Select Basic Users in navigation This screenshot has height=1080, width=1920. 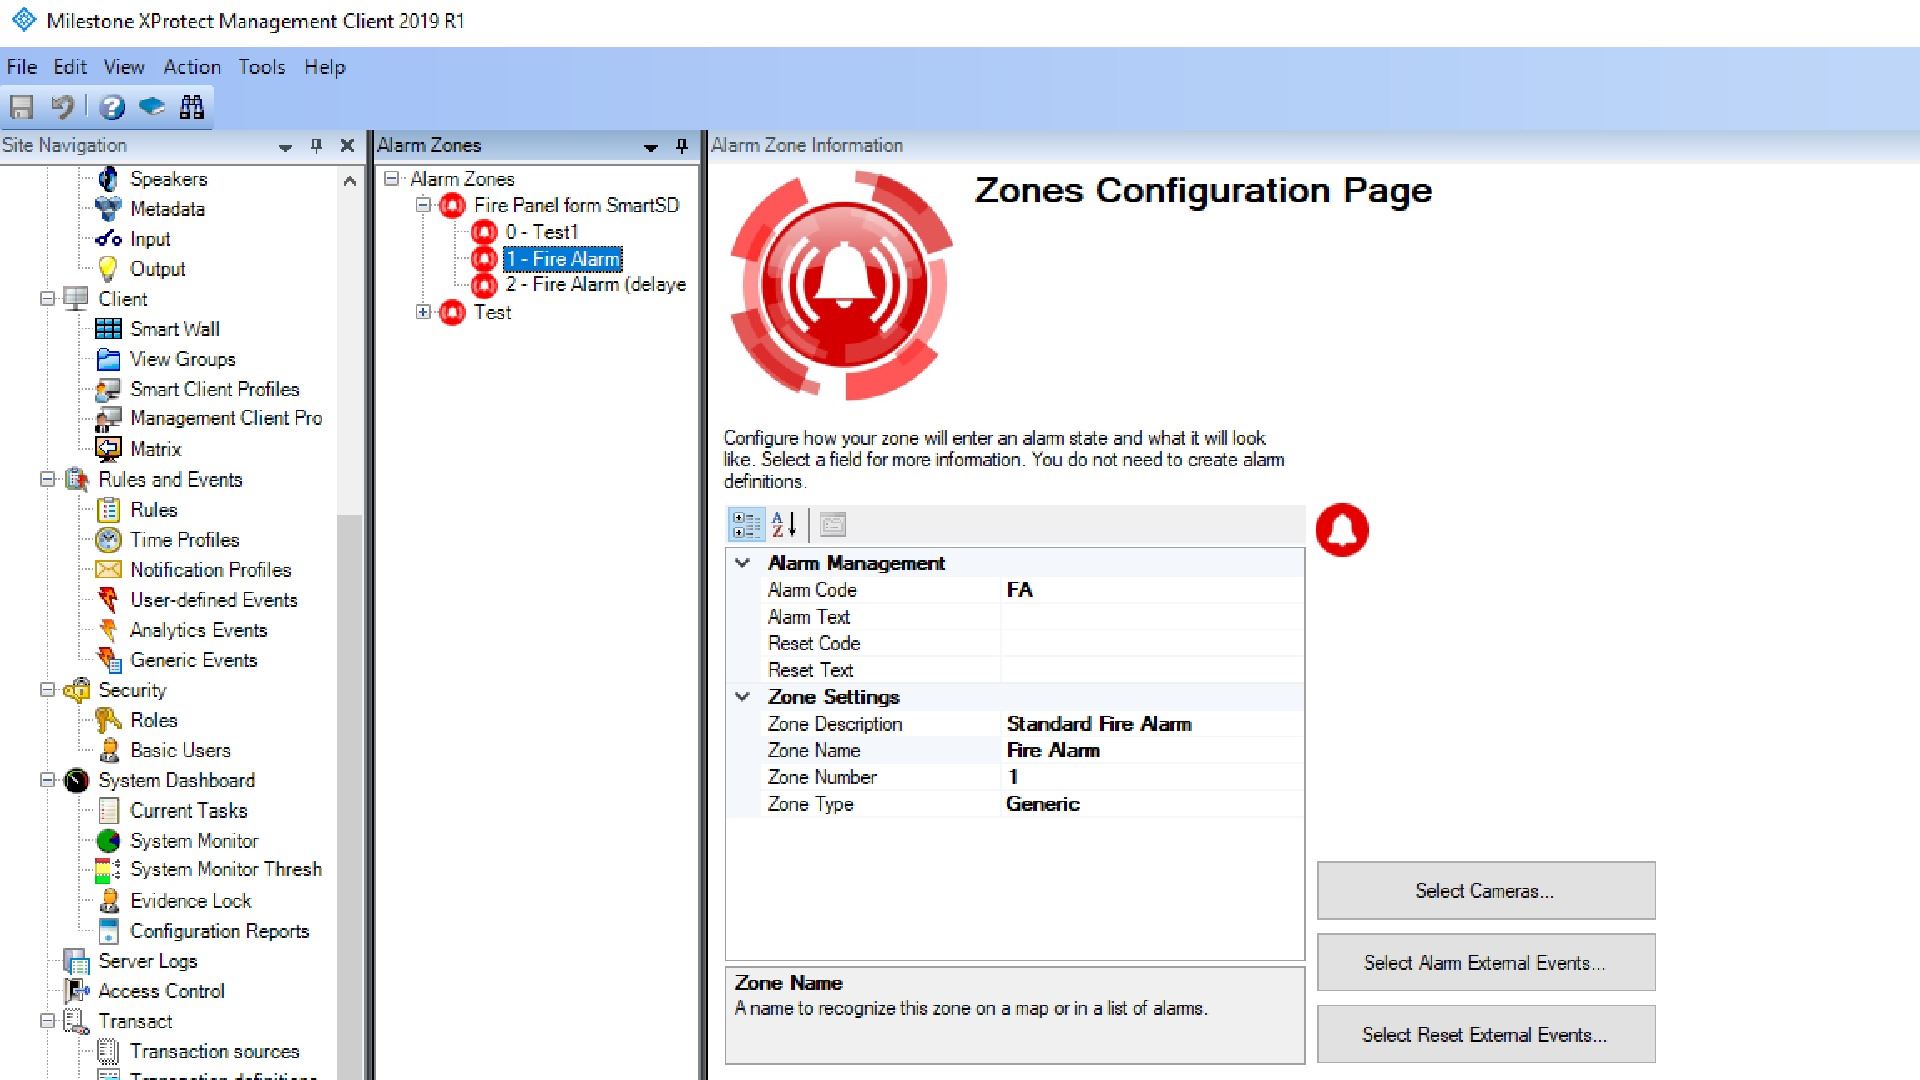(x=180, y=750)
